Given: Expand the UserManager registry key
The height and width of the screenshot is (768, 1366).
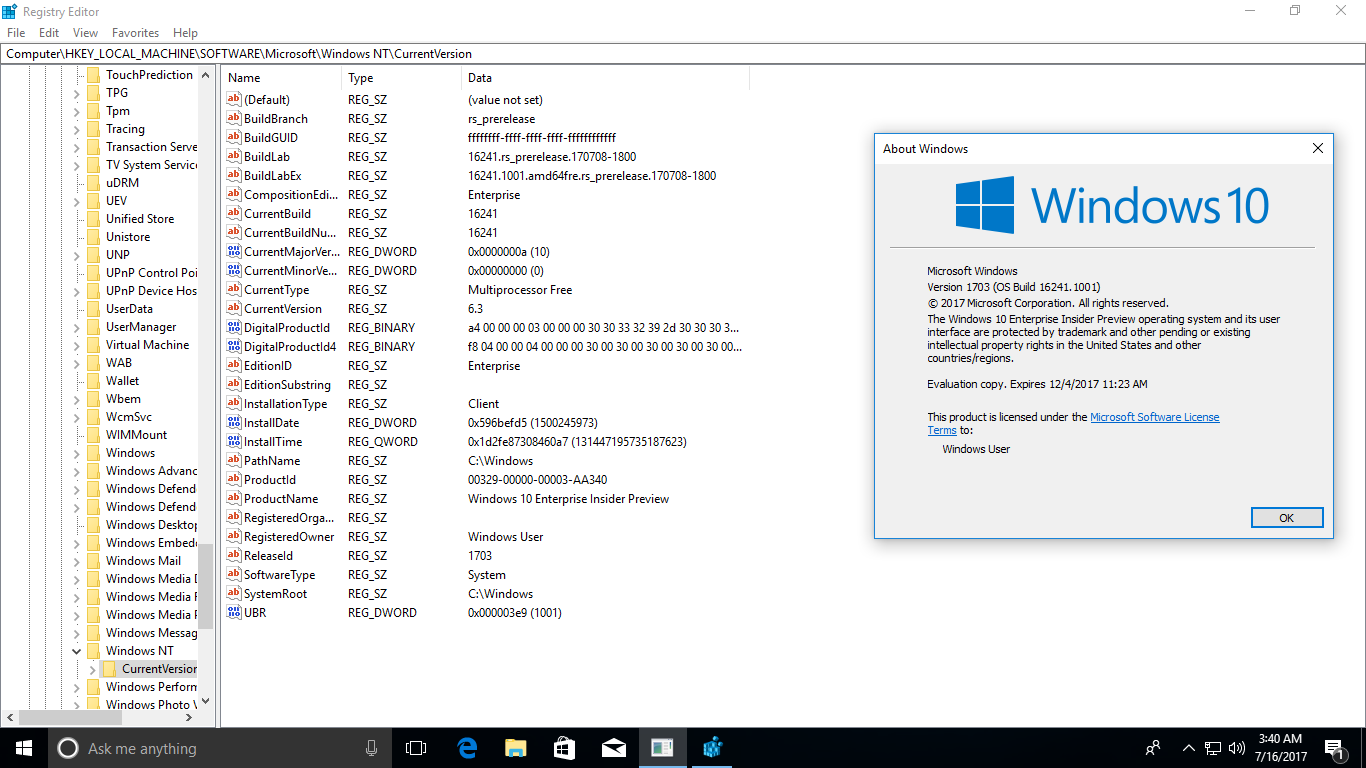Looking at the screenshot, I should pos(76,327).
